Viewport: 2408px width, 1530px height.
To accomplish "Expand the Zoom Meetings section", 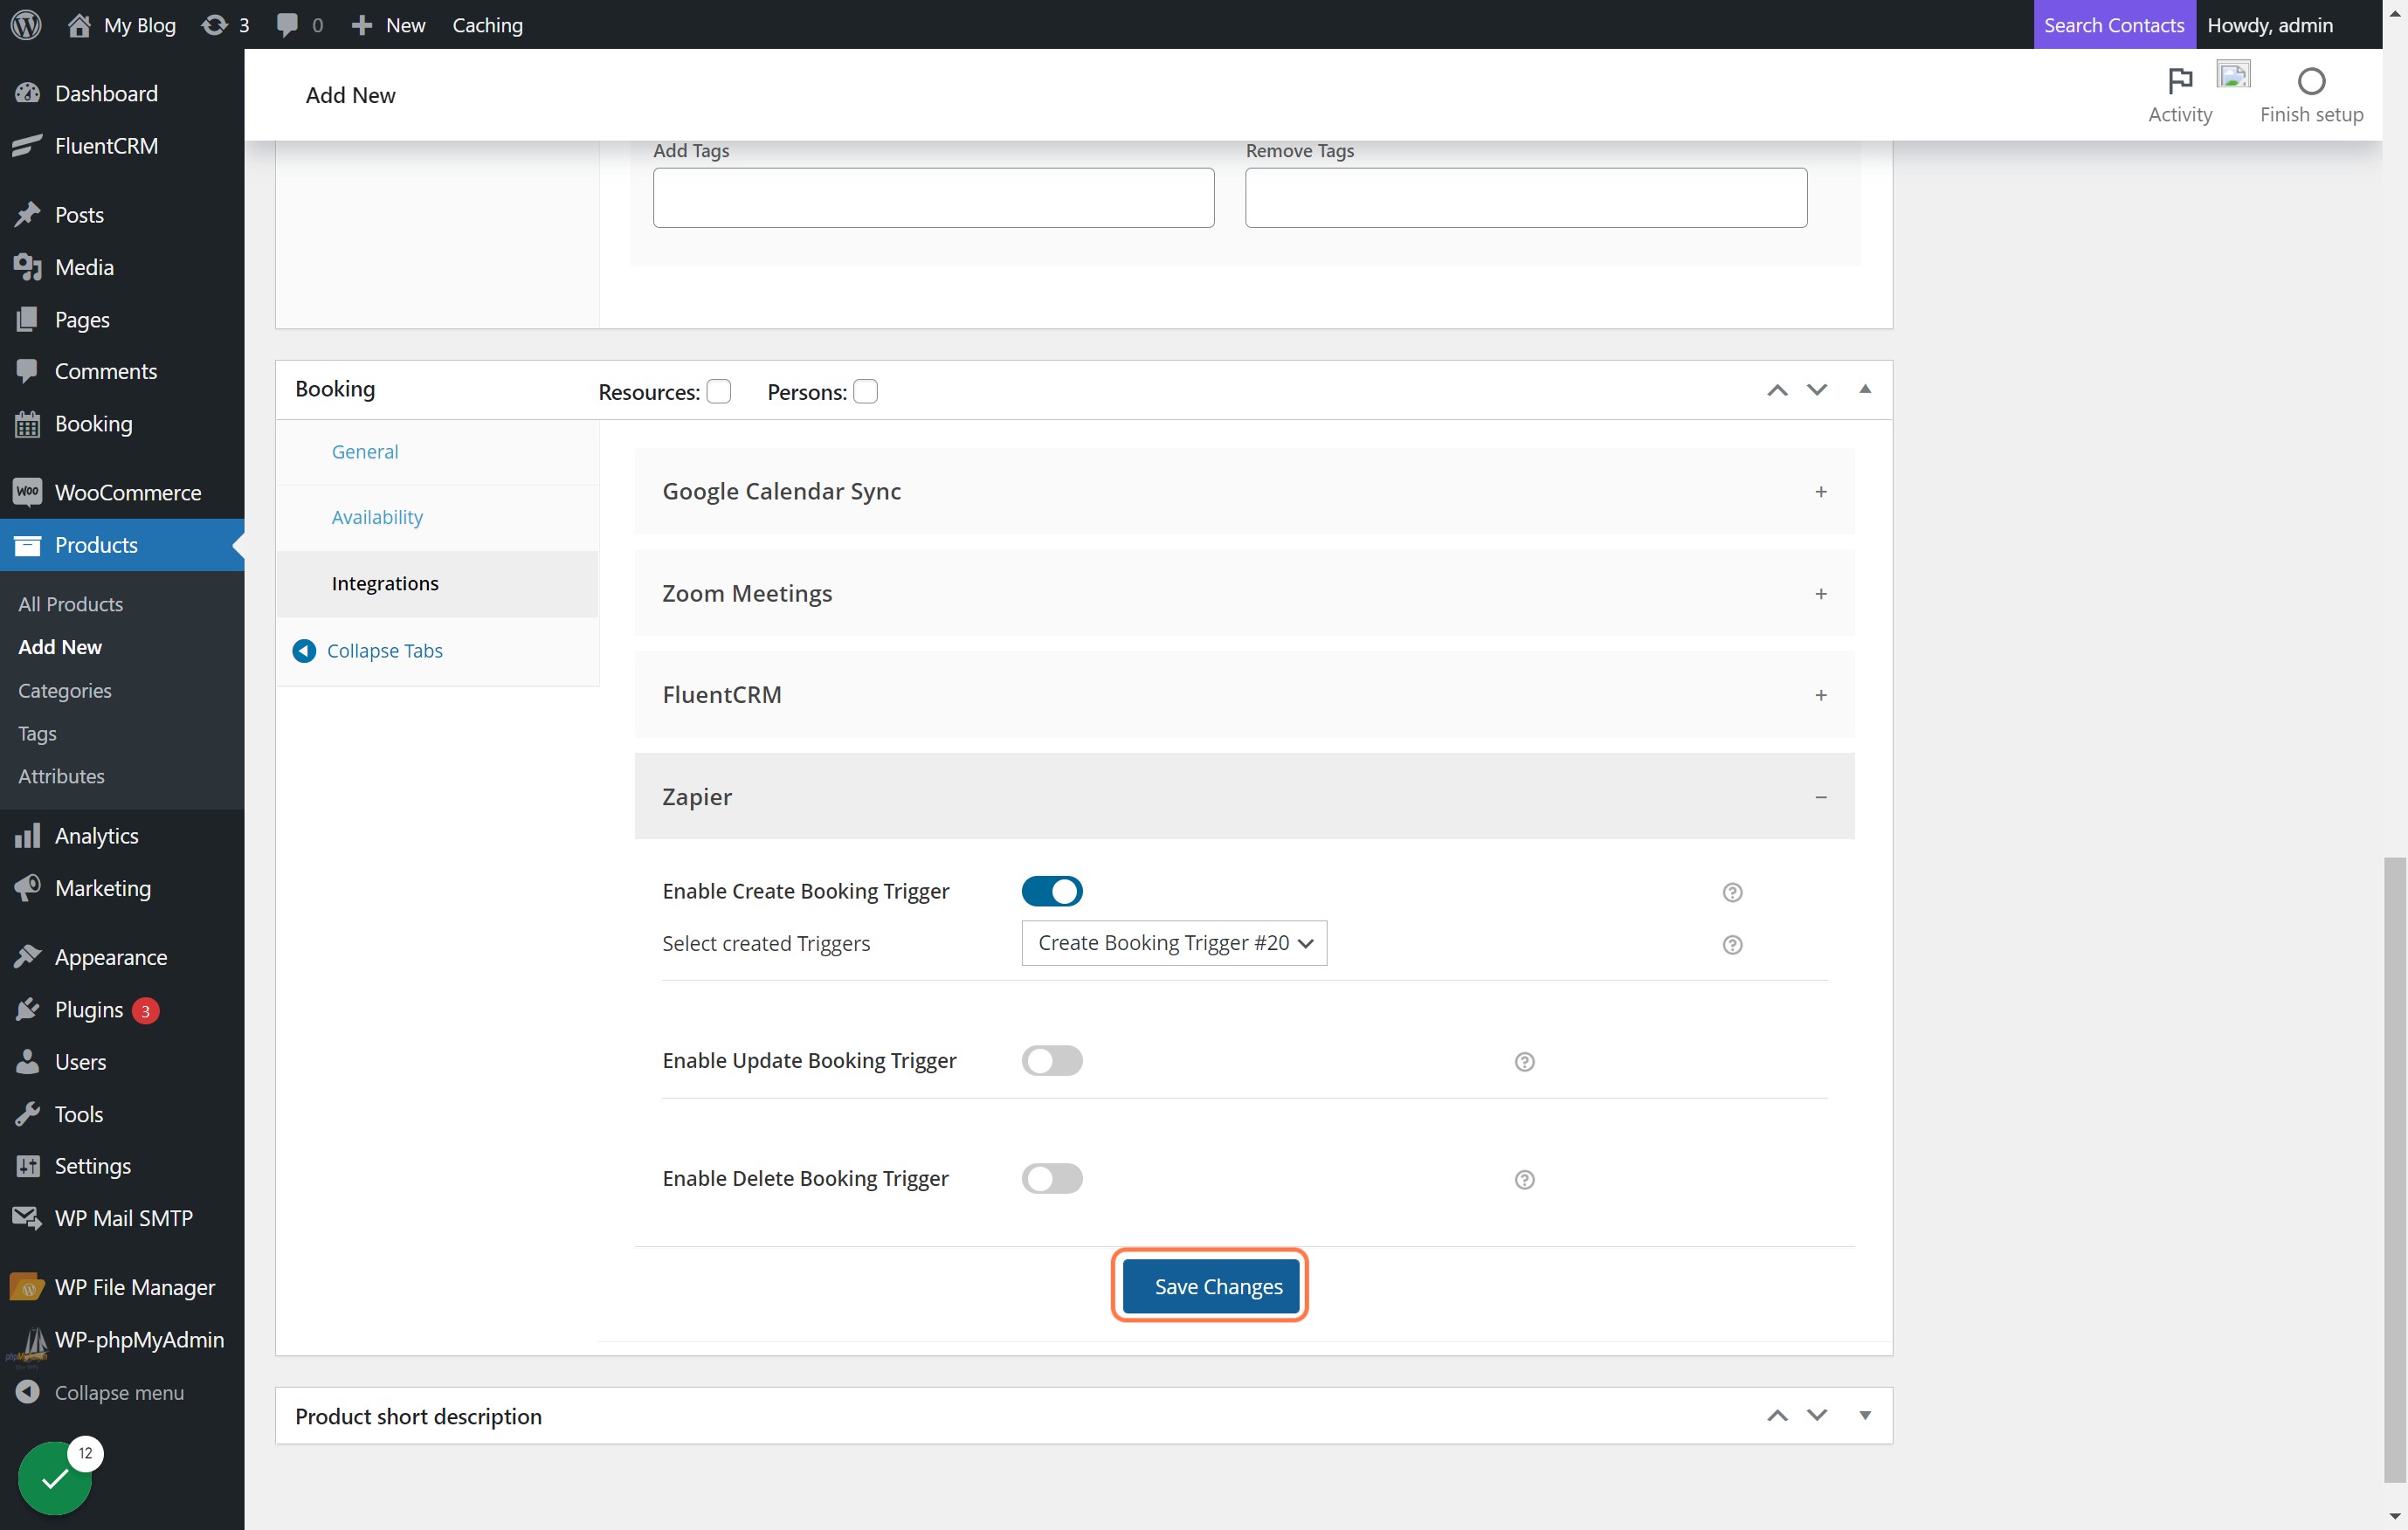I will coord(1244,593).
